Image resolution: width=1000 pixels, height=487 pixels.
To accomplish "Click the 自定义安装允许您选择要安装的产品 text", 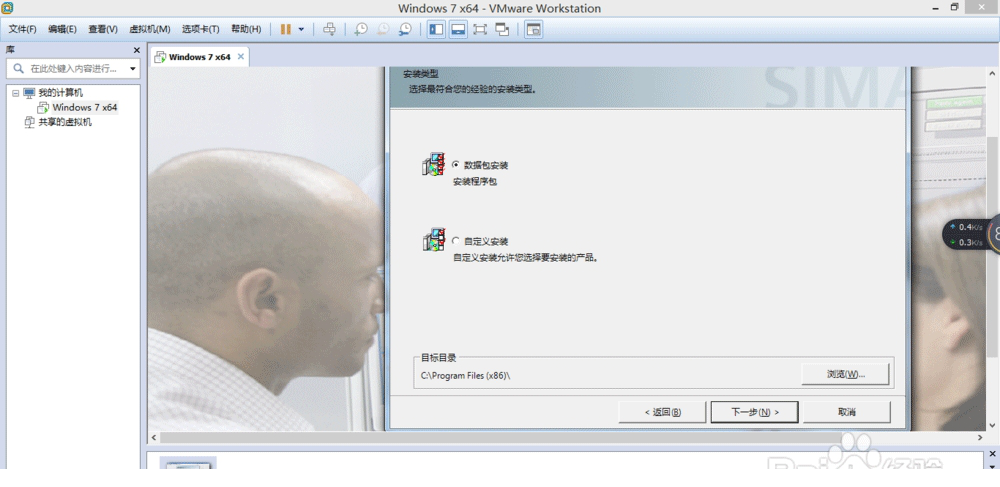I will pos(526,258).
